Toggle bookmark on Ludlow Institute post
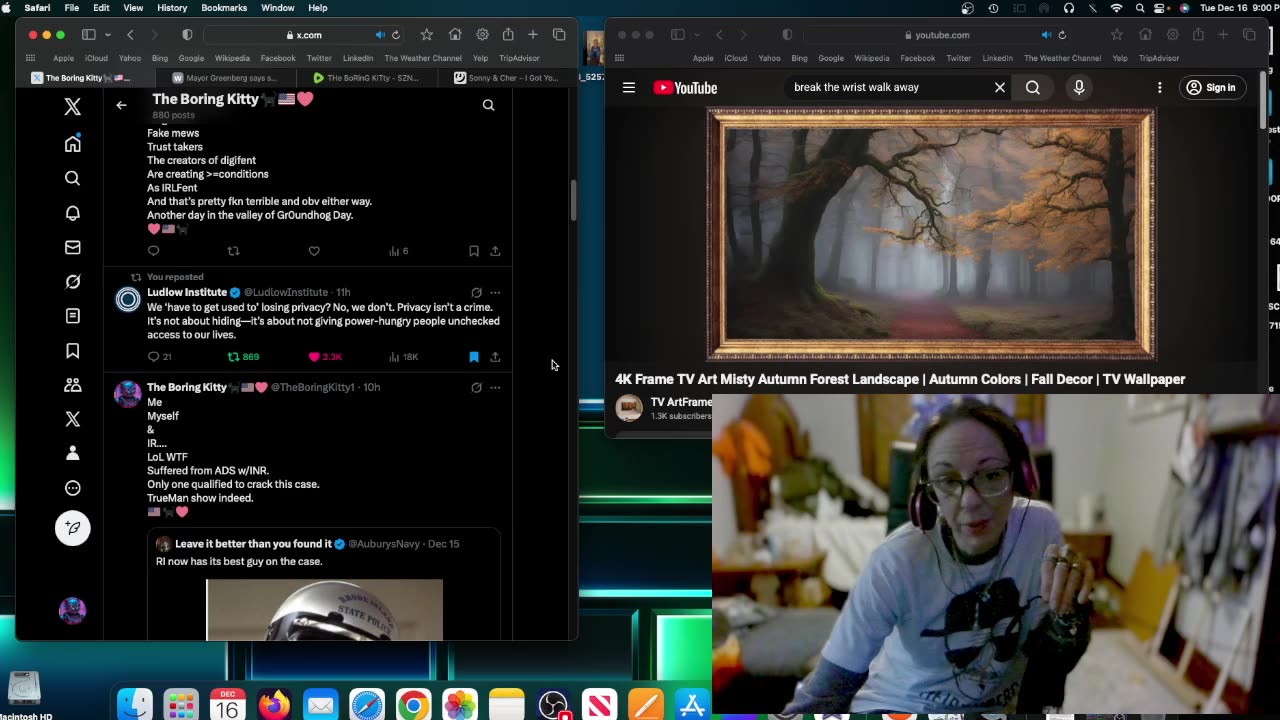 tap(474, 357)
